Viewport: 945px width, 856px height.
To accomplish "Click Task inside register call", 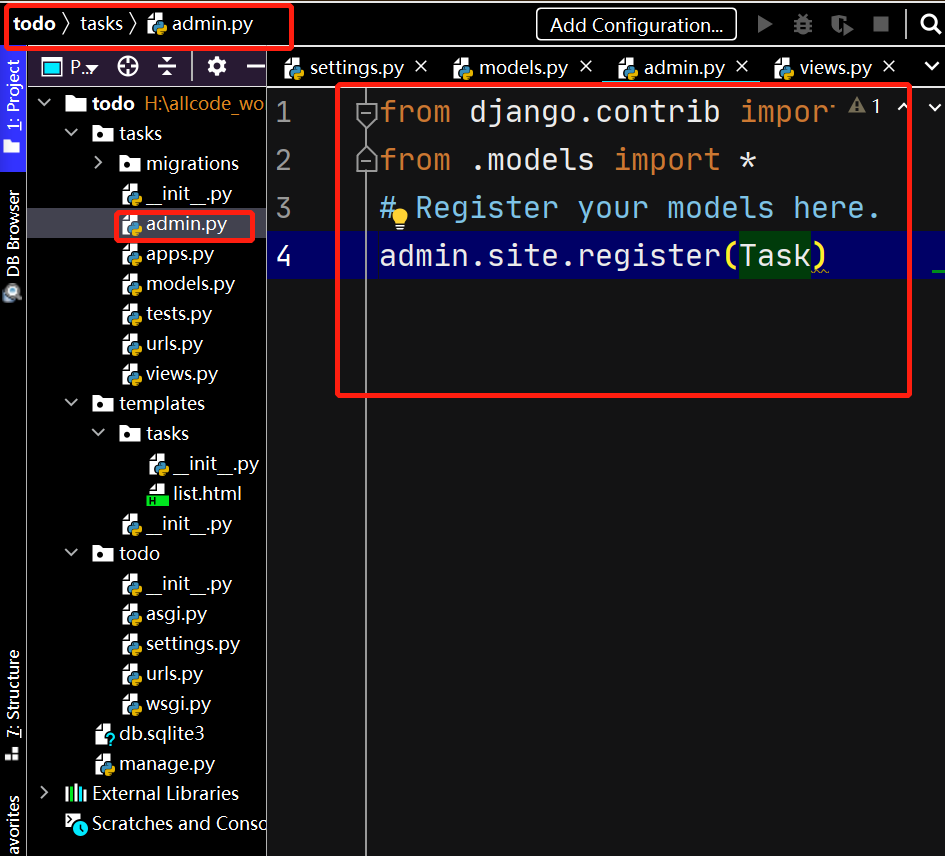I will (x=775, y=256).
